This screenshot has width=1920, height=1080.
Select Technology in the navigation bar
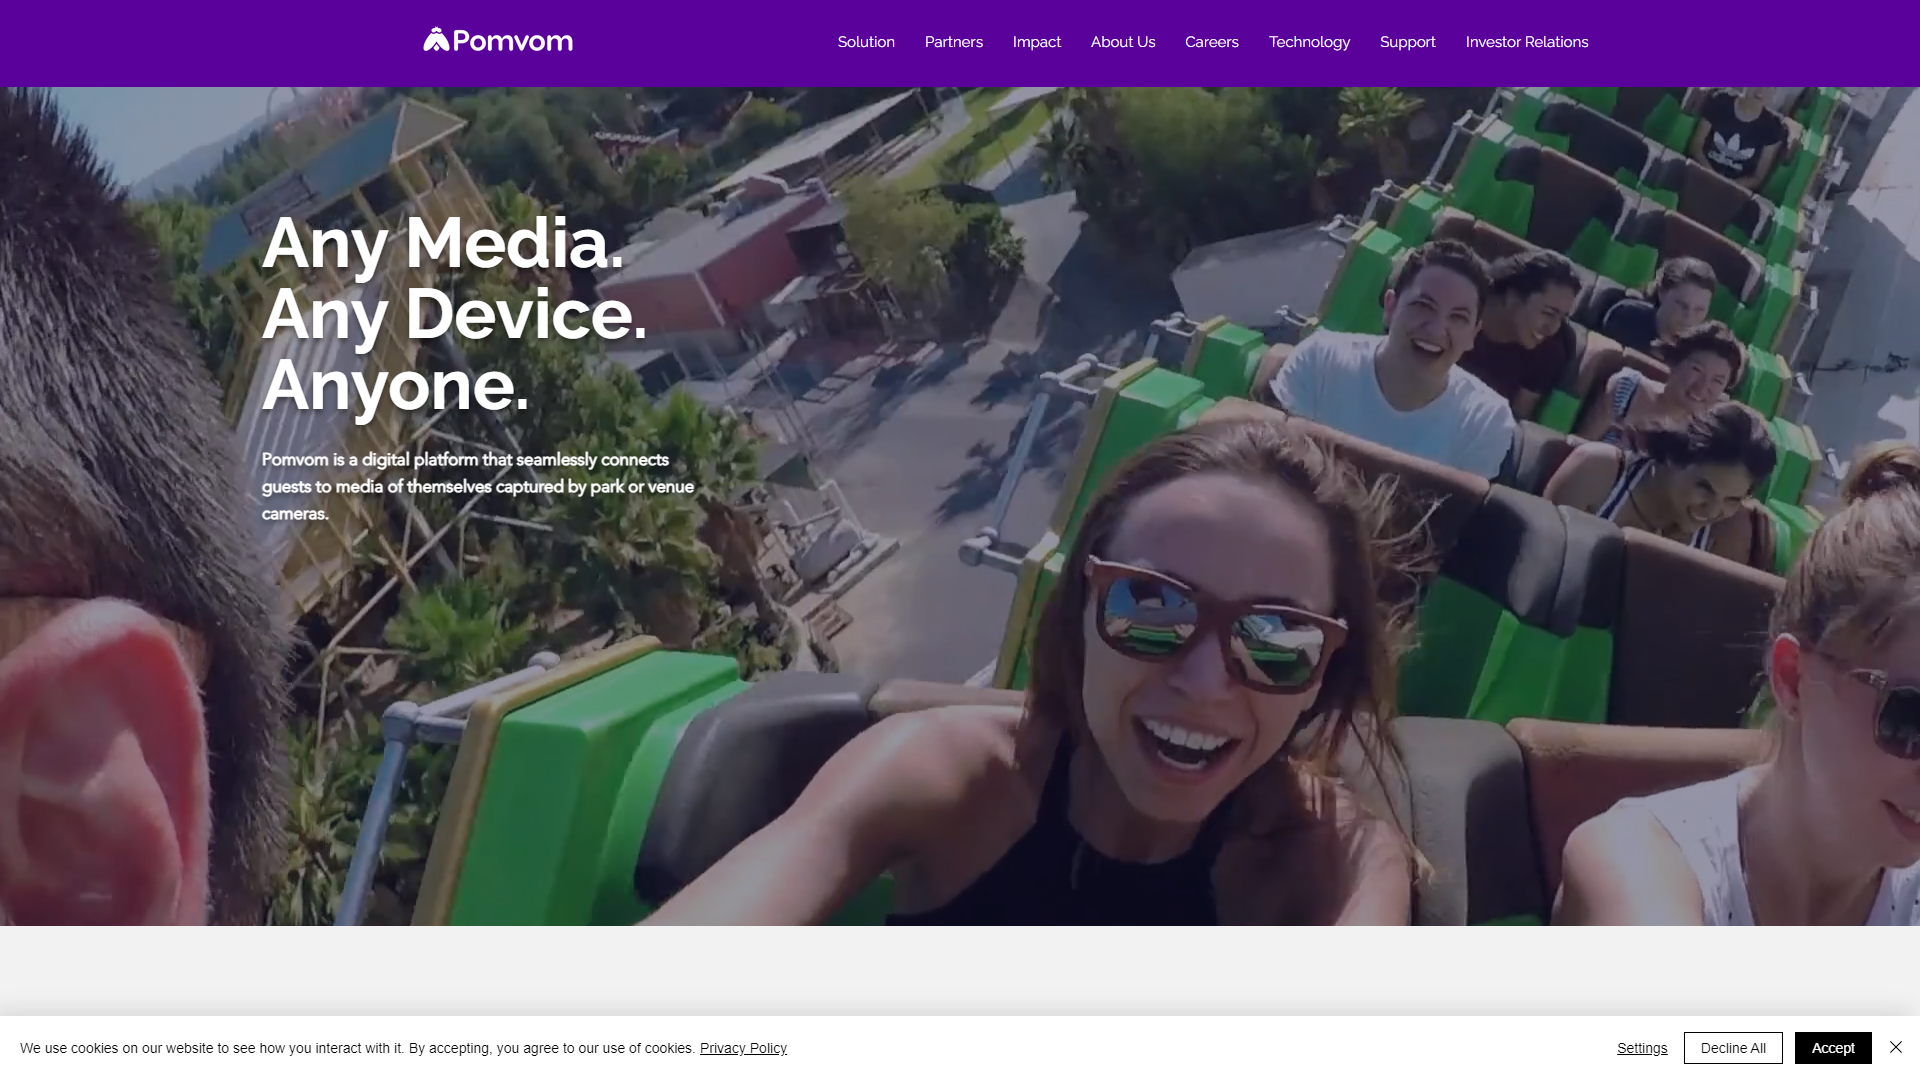(1308, 42)
